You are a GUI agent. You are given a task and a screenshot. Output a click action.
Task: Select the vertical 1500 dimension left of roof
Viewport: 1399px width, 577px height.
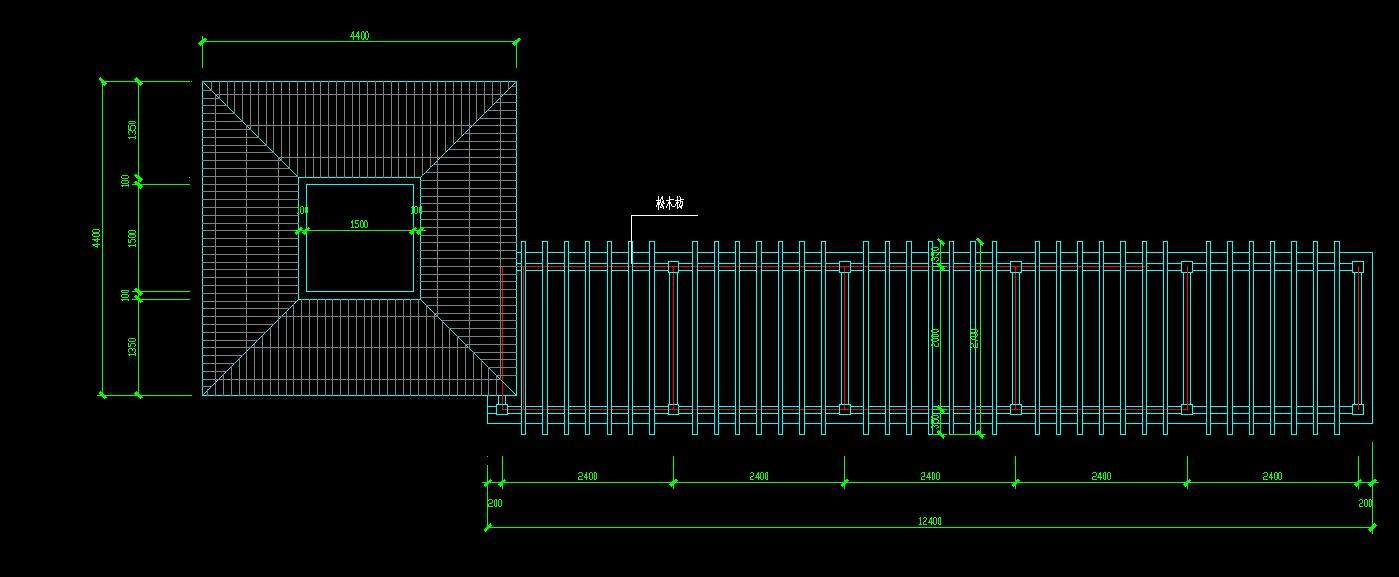coord(132,238)
